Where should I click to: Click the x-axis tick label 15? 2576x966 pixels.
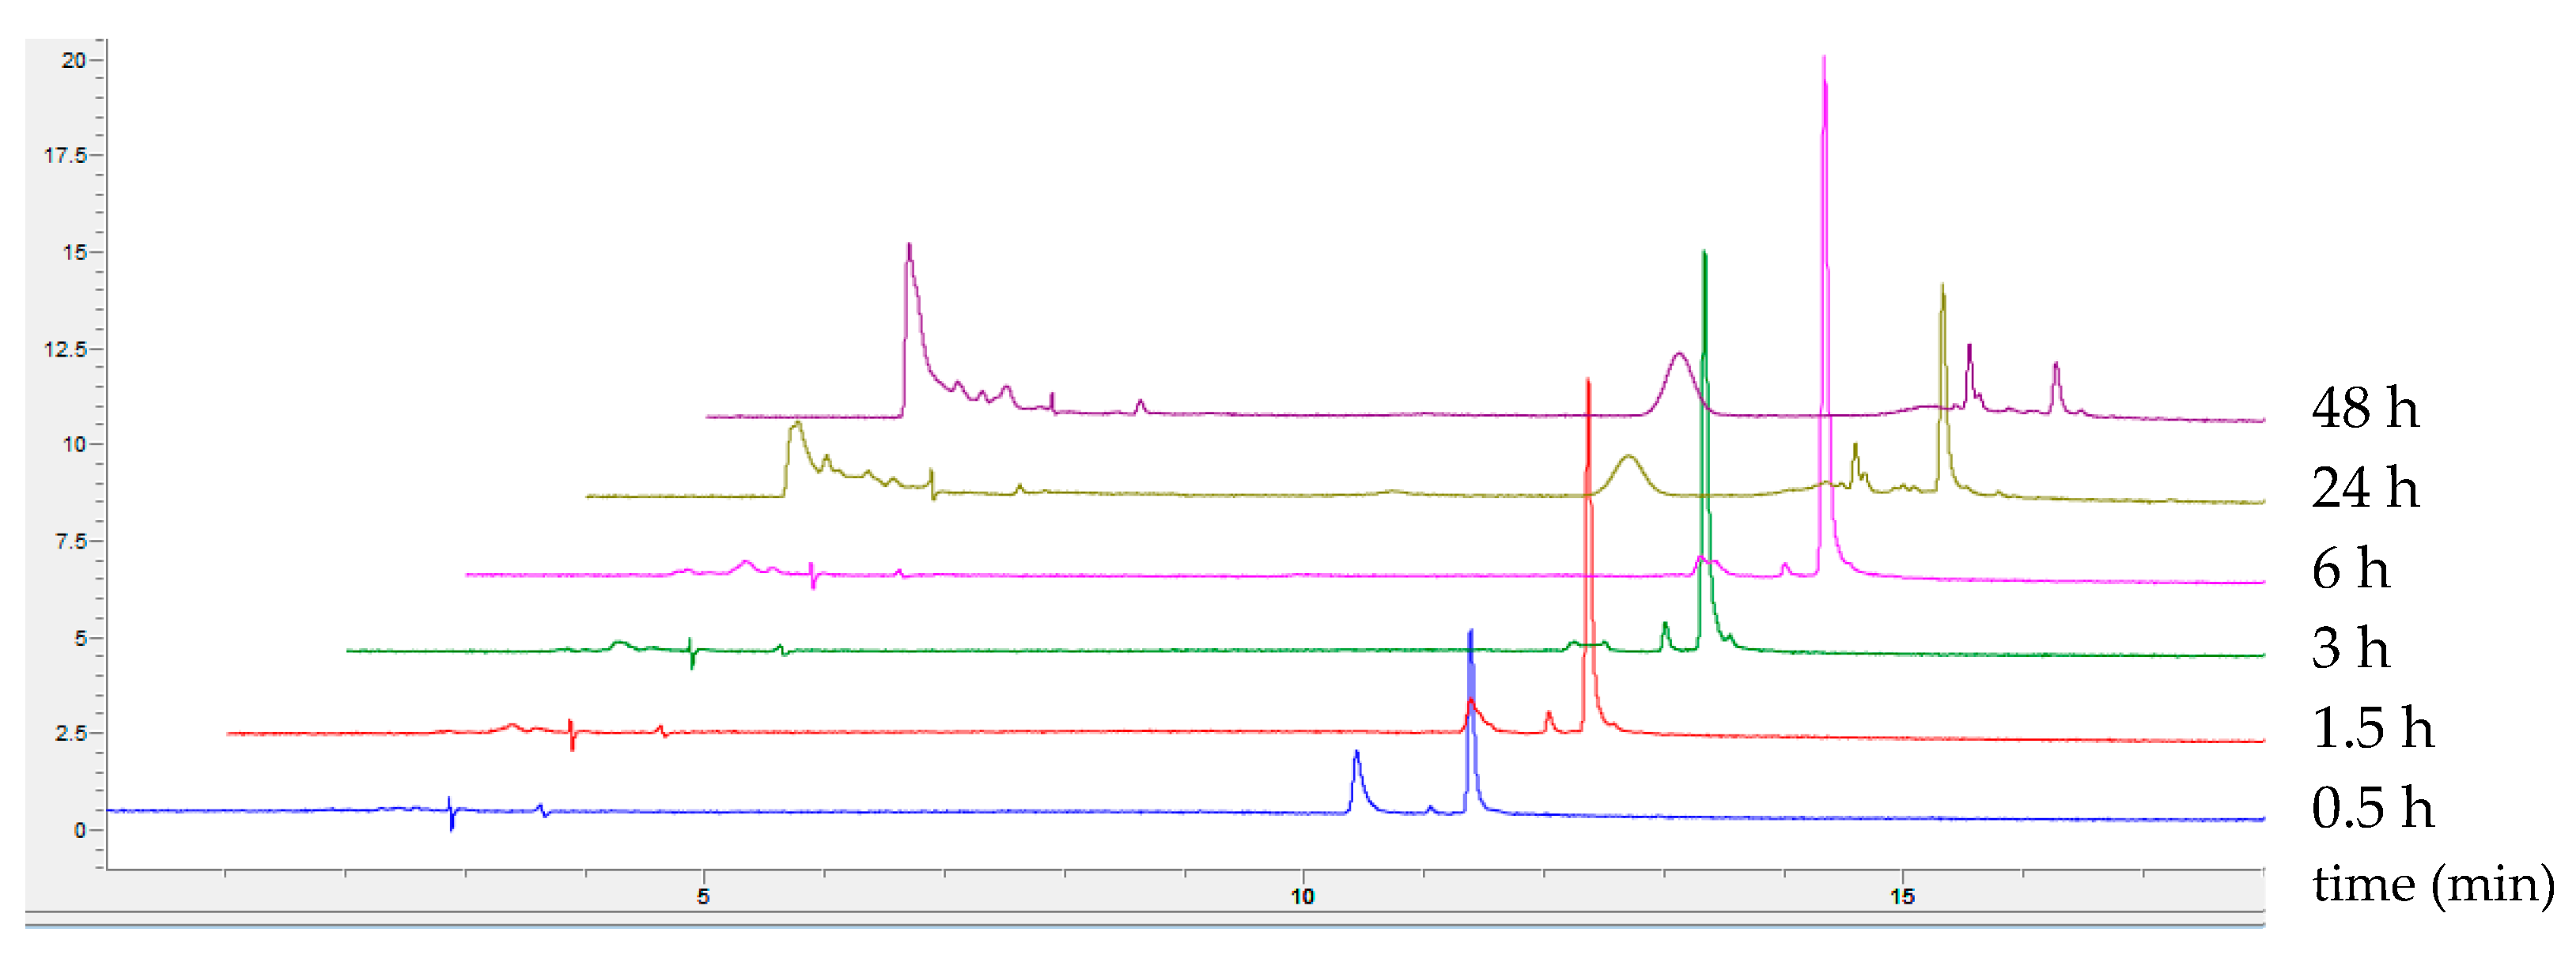click(x=1902, y=896)
